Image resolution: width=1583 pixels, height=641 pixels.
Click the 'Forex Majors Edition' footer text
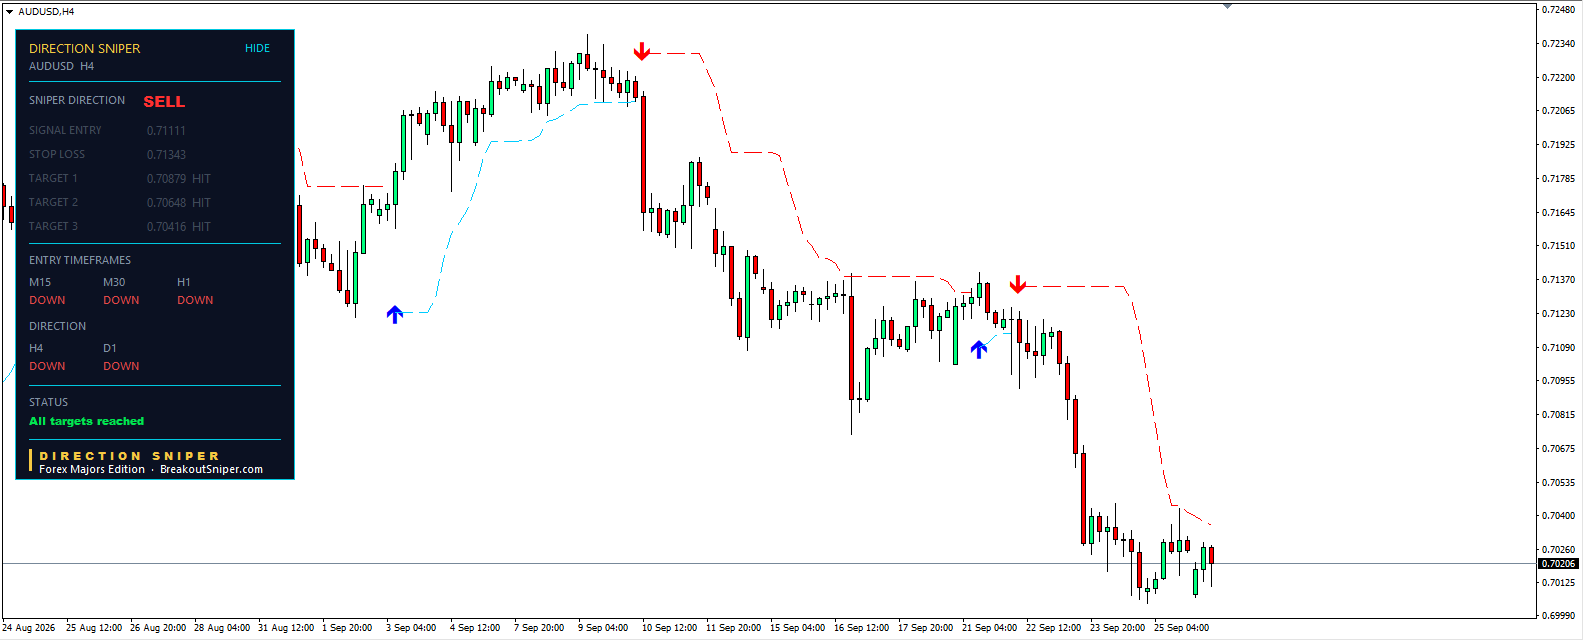pyautogui.click(x=92, y=469)
